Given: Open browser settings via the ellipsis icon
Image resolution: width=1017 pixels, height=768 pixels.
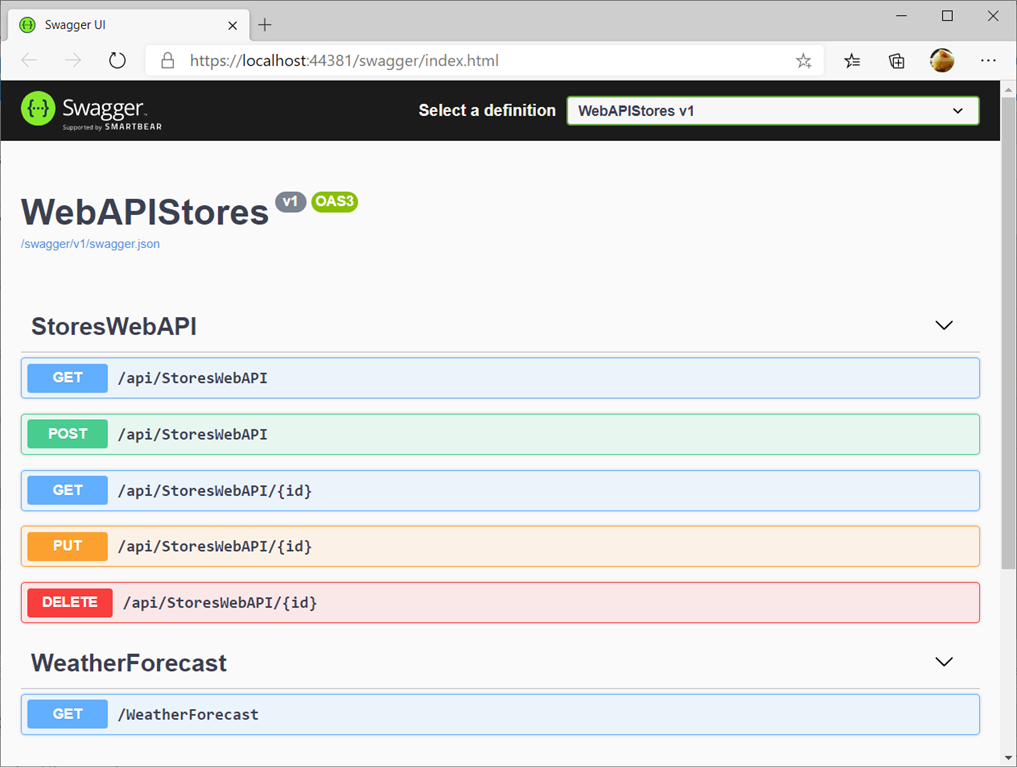Looking at the screenshot, I should click(988, 60).
